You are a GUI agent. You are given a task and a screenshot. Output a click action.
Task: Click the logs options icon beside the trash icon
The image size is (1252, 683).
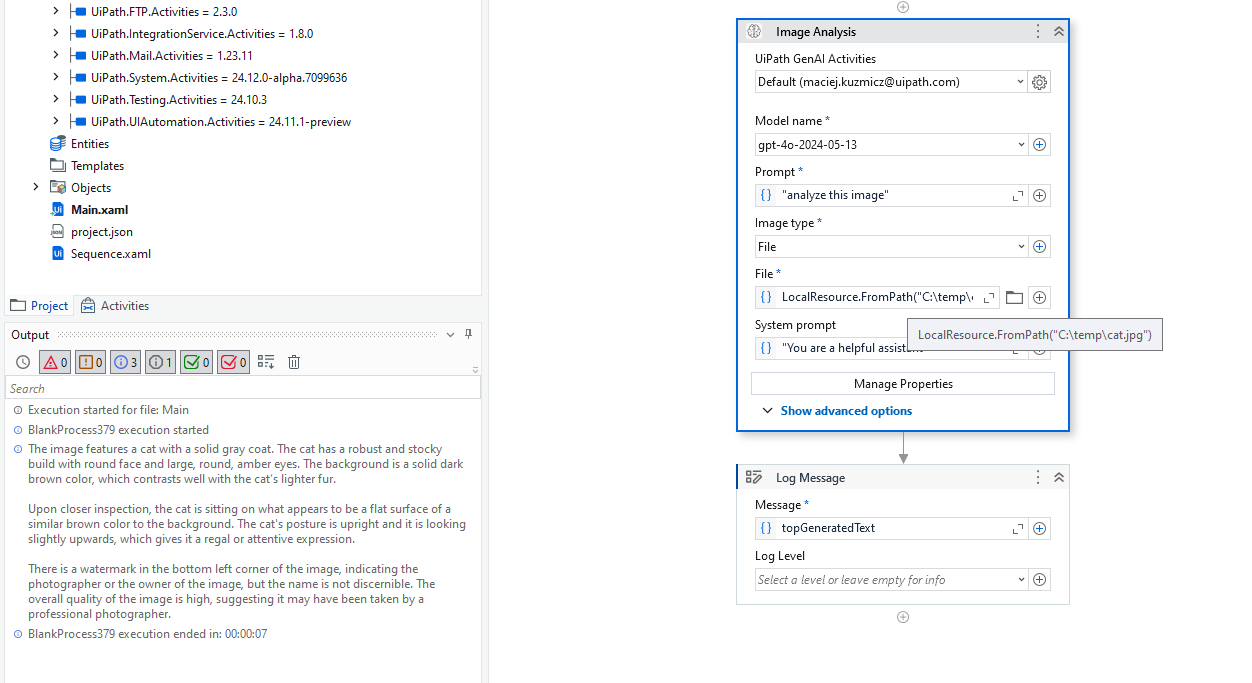click(265, 361)
